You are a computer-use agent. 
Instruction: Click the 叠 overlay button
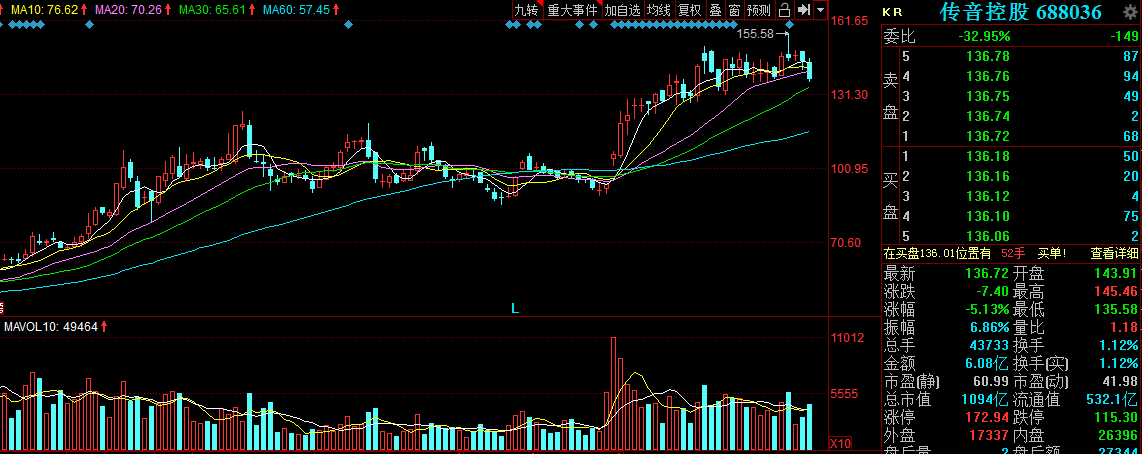714,10
